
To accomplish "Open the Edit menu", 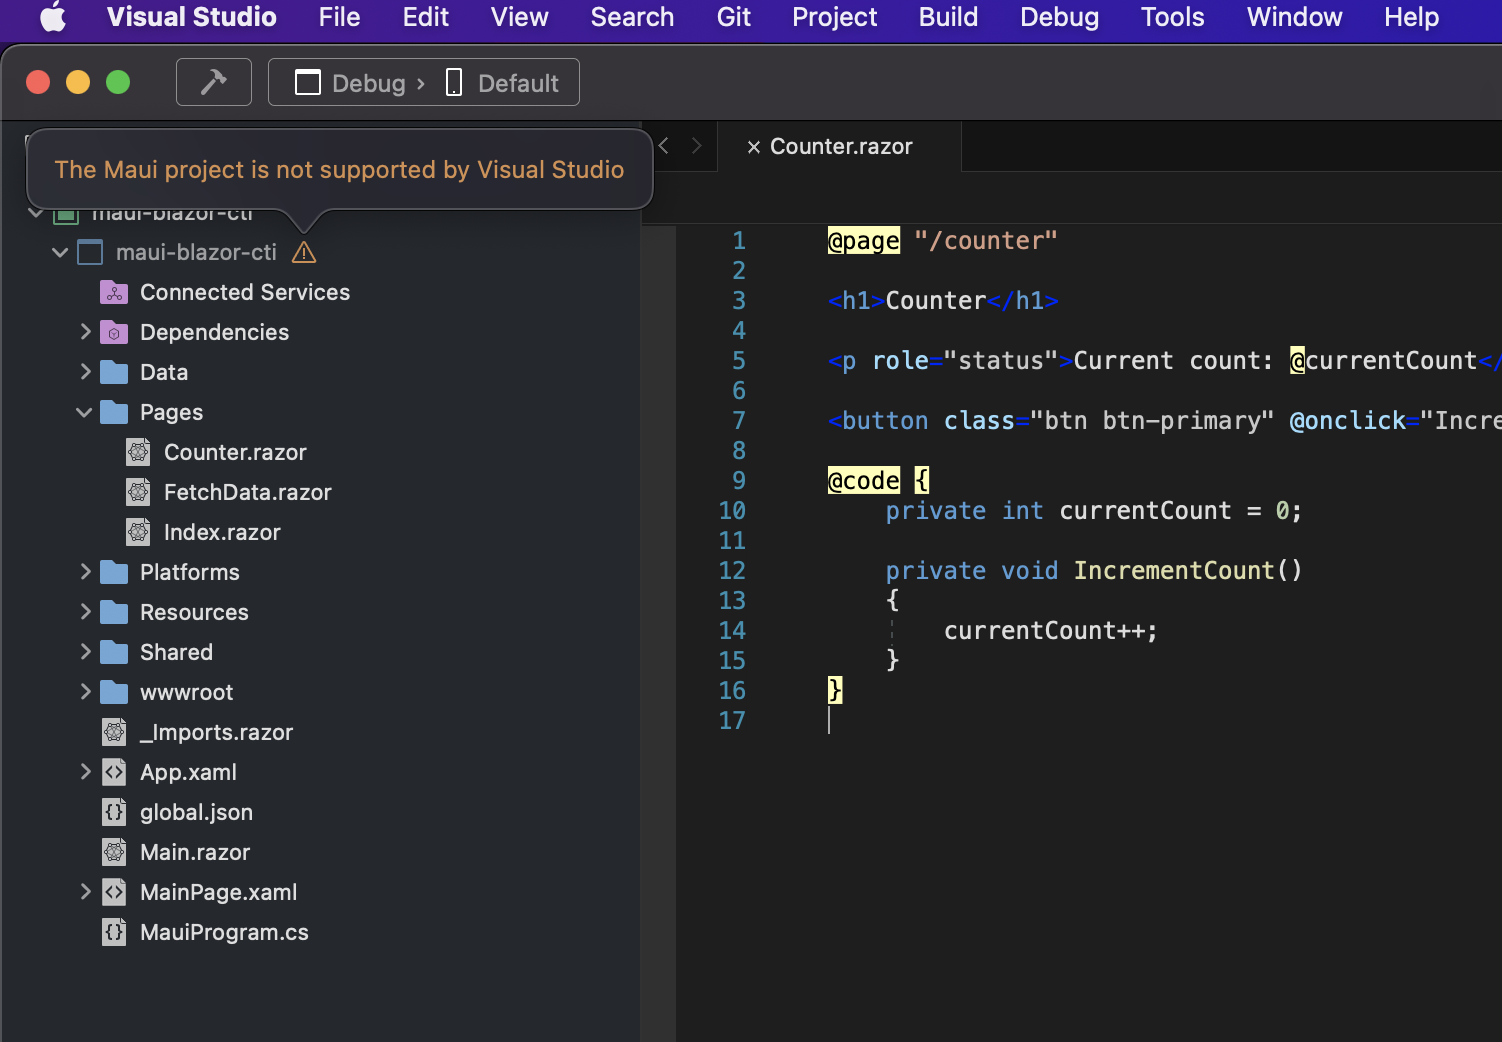I will (x=425, y=17).
